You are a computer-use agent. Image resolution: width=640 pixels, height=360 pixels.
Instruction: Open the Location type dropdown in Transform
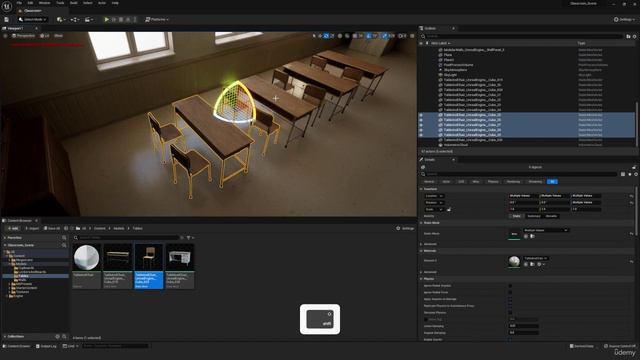coord(434,196)
